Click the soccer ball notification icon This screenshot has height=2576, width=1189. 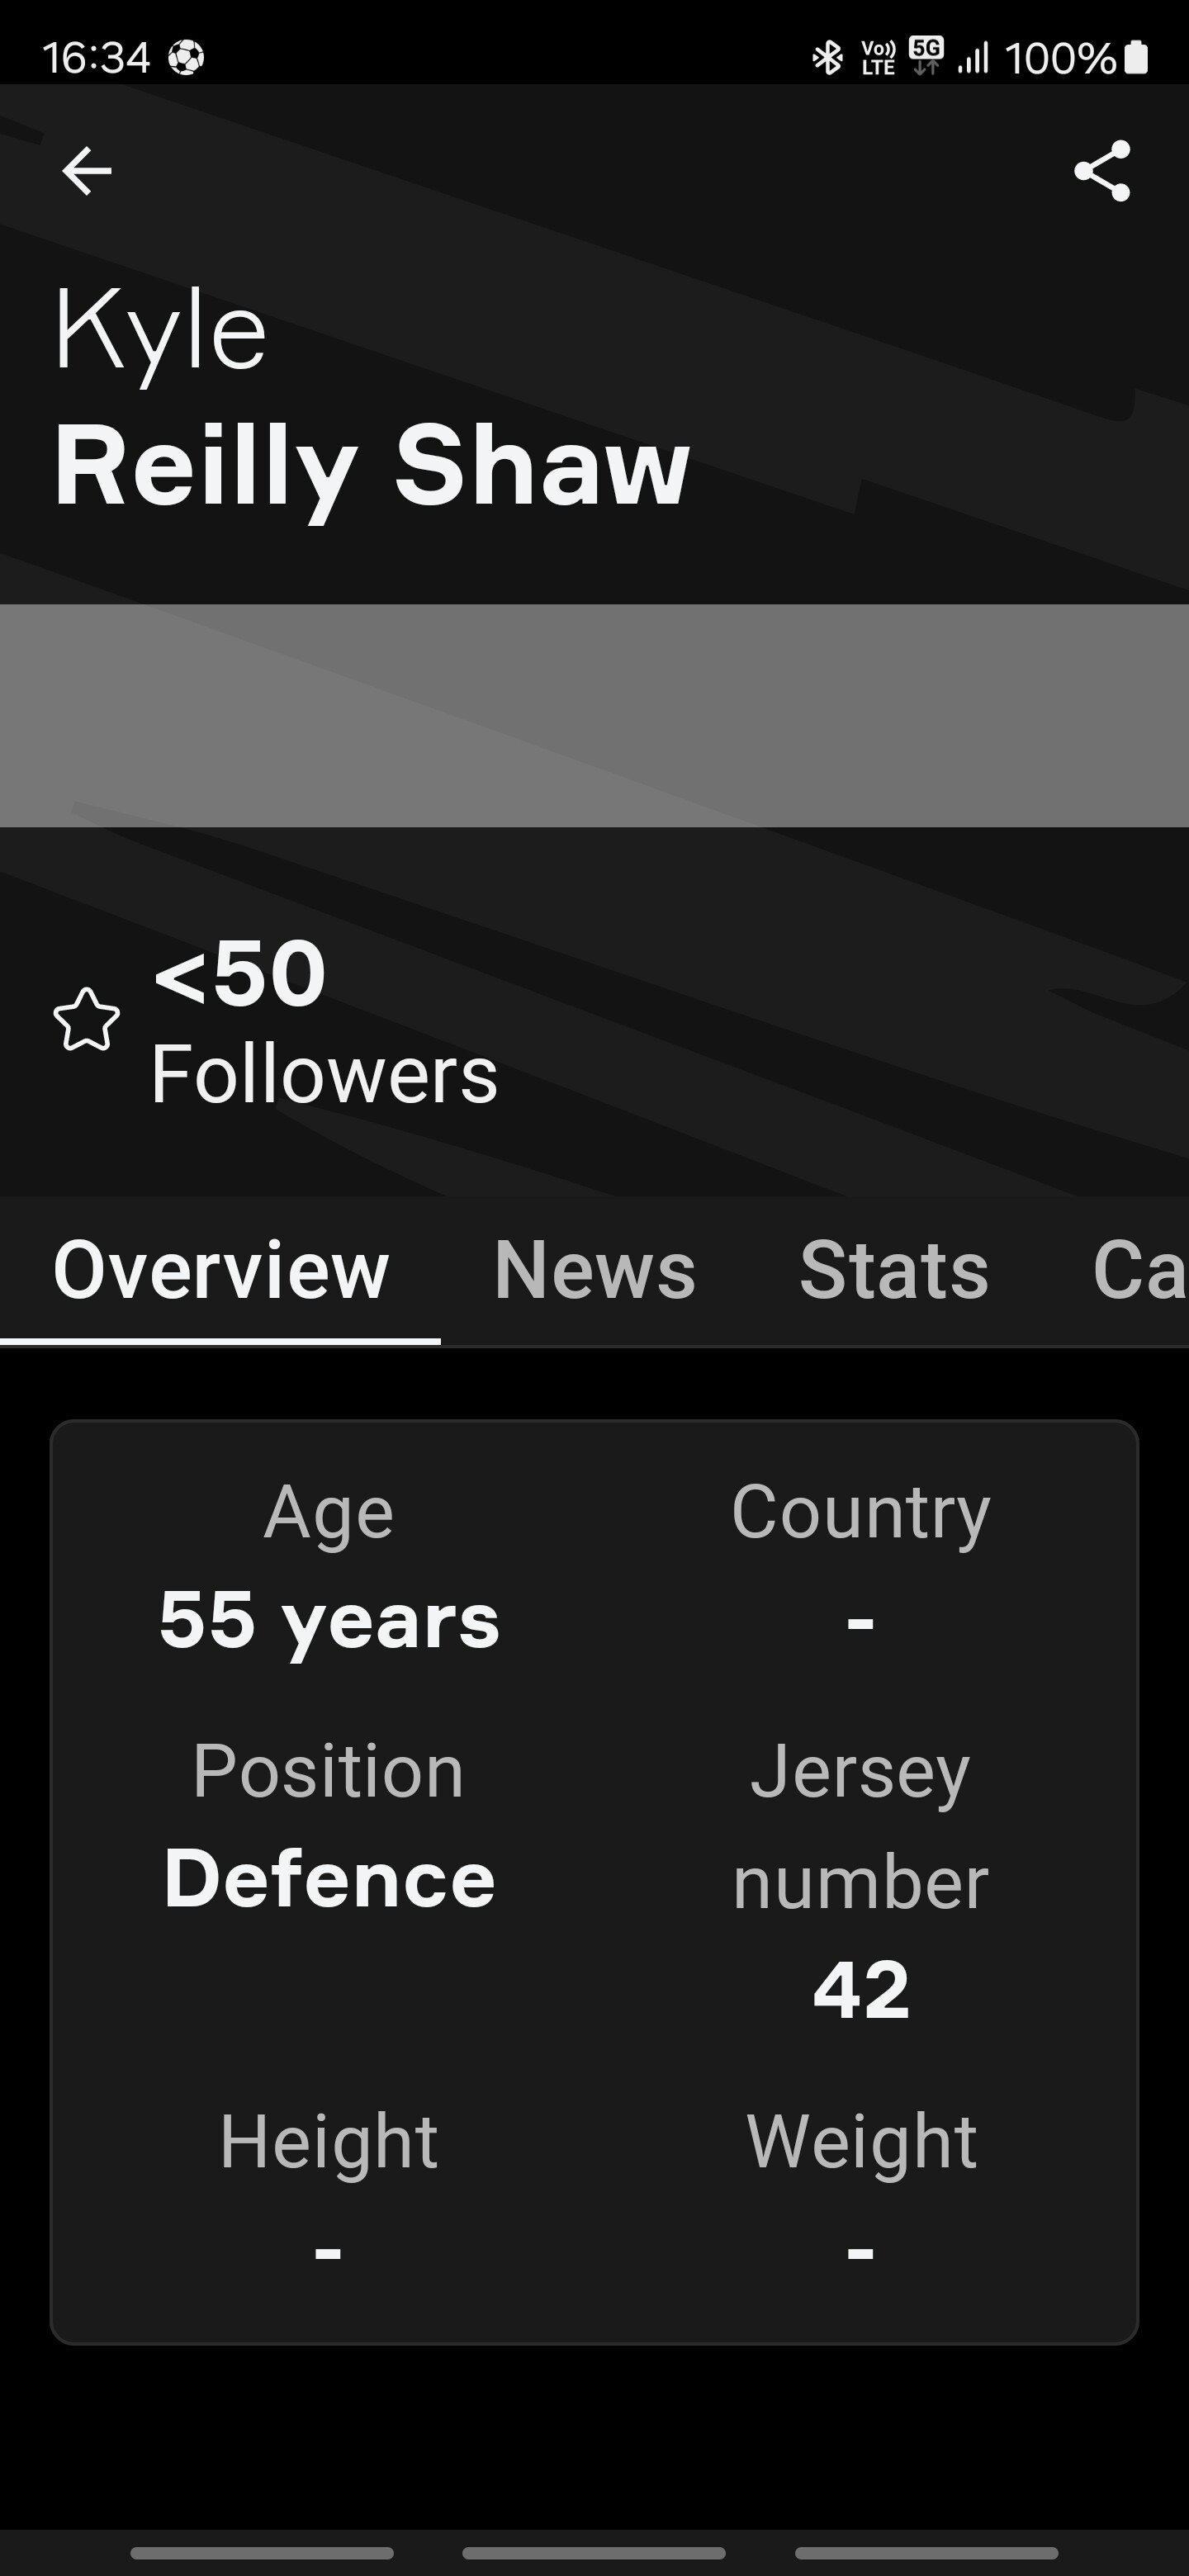point(186,57)
